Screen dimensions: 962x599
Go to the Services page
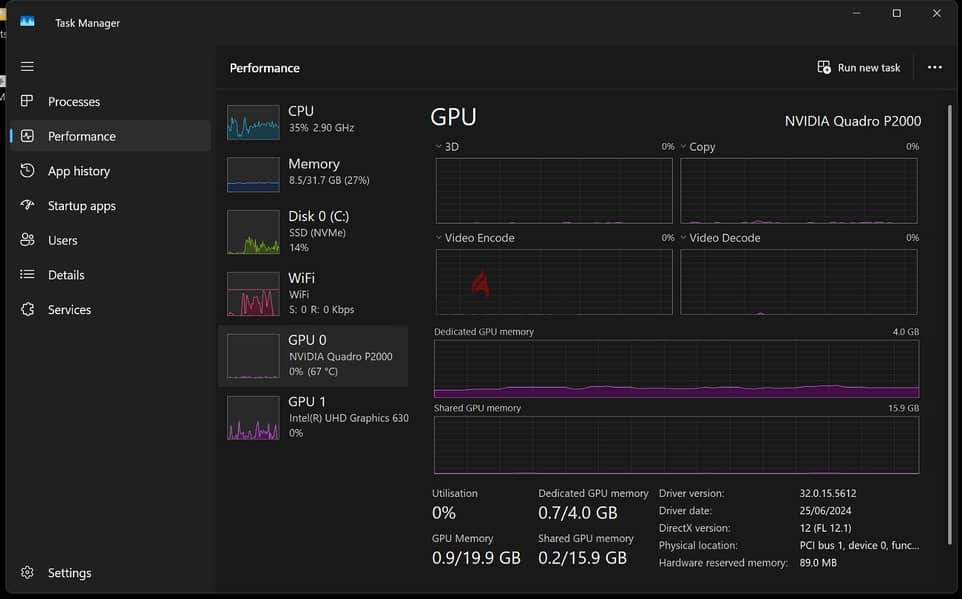point(110,309)
